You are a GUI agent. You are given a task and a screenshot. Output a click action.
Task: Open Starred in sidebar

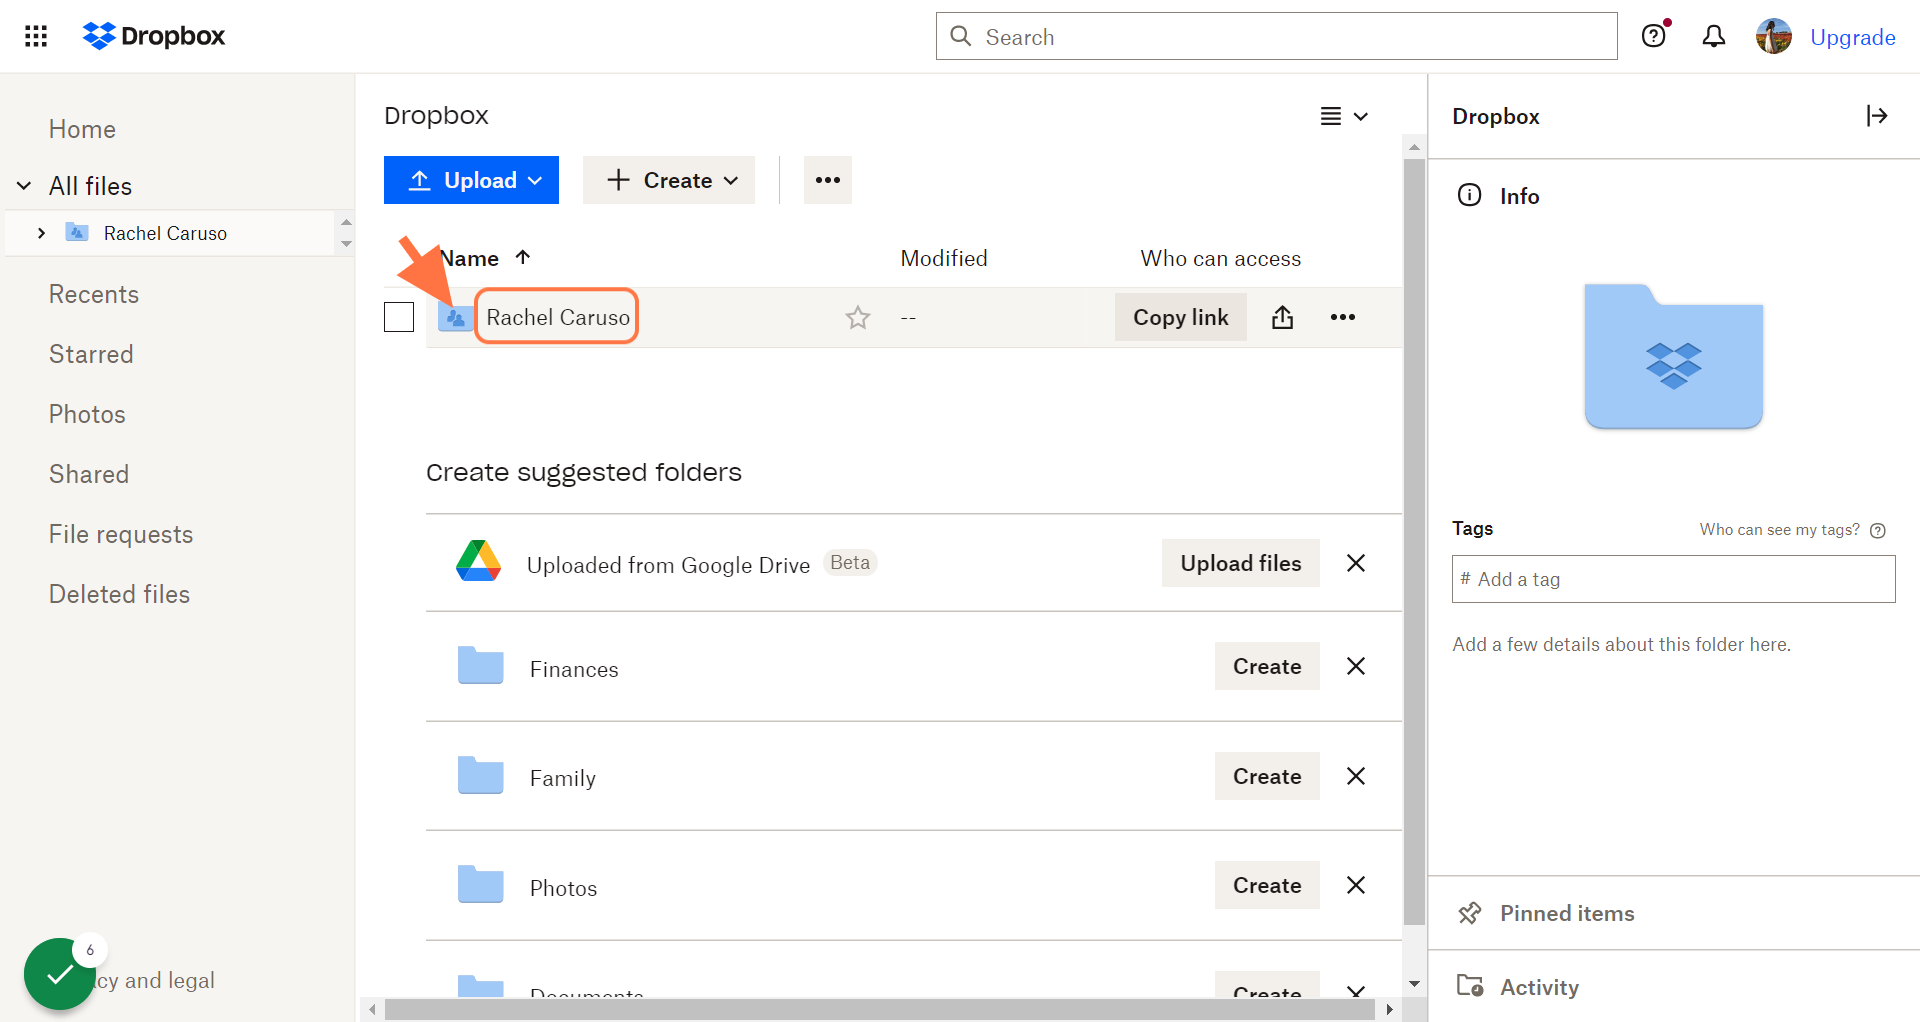click(91, 354)
